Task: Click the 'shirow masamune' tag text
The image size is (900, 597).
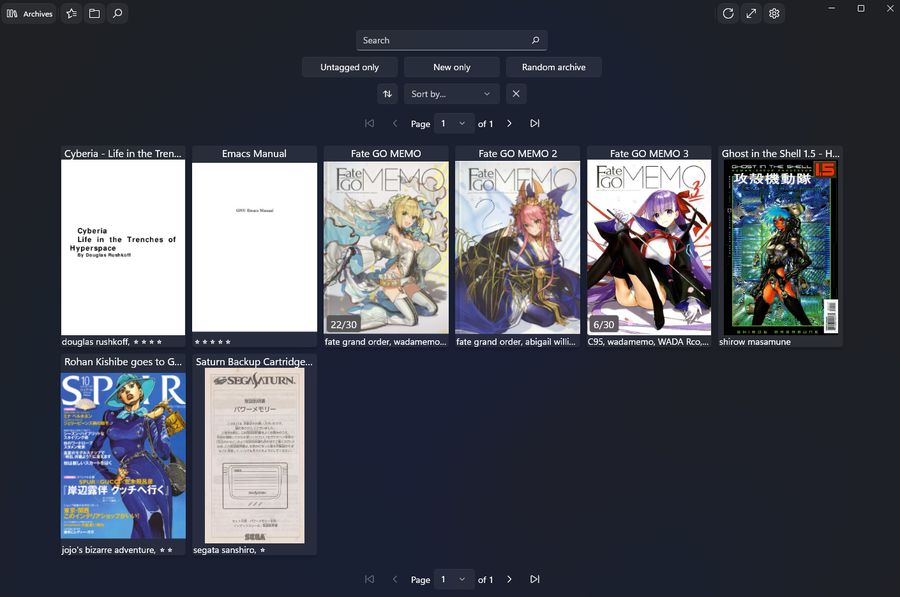Action: click(x=755, y=342)
